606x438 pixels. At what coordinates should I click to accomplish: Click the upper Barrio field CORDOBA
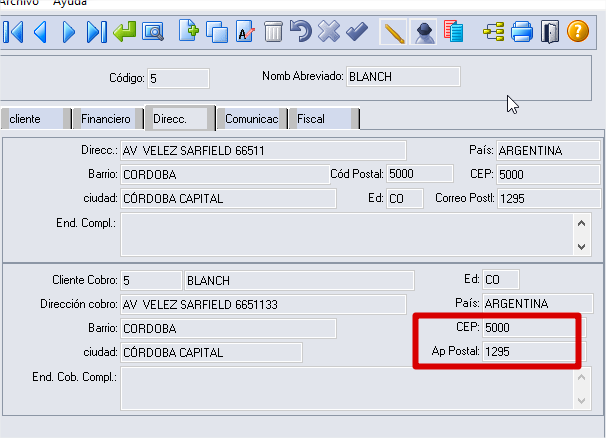(x=225, y=174)
